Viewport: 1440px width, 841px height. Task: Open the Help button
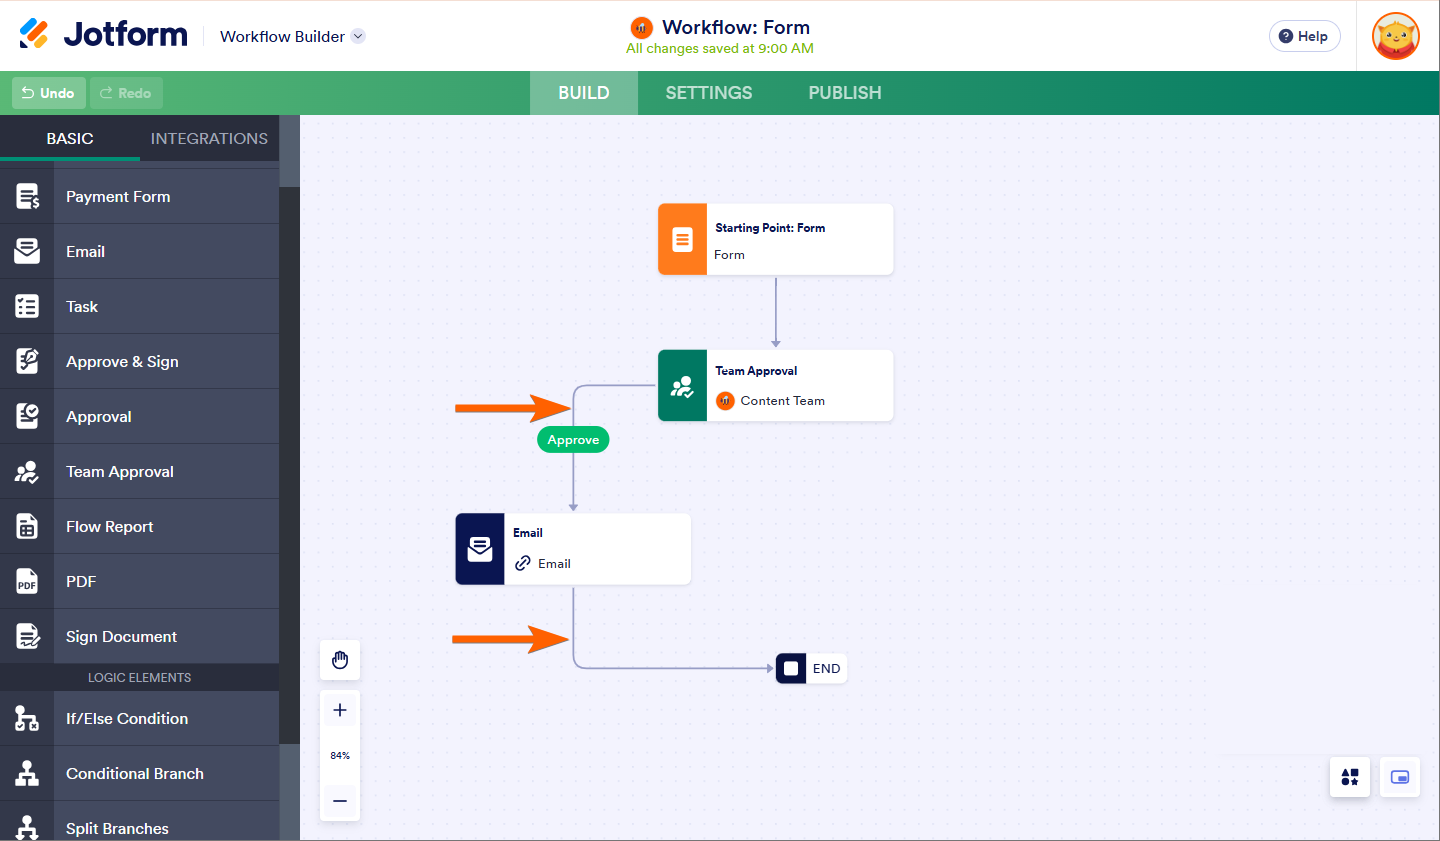pos(1304,36)
